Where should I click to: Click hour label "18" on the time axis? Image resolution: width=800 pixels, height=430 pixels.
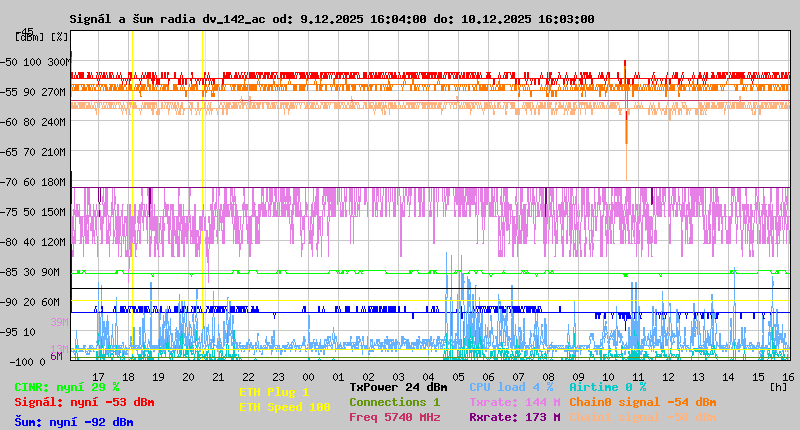tap(129, 377)
